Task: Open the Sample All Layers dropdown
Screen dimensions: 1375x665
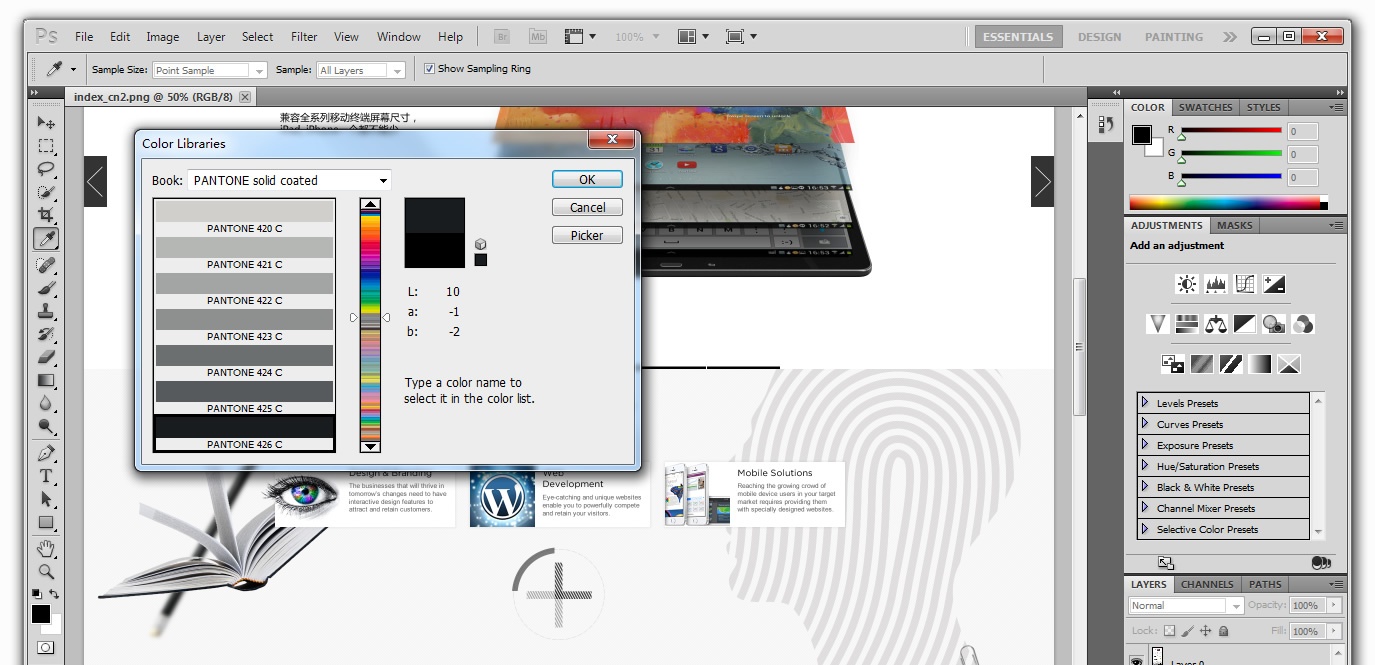Action: coord(360,70)
